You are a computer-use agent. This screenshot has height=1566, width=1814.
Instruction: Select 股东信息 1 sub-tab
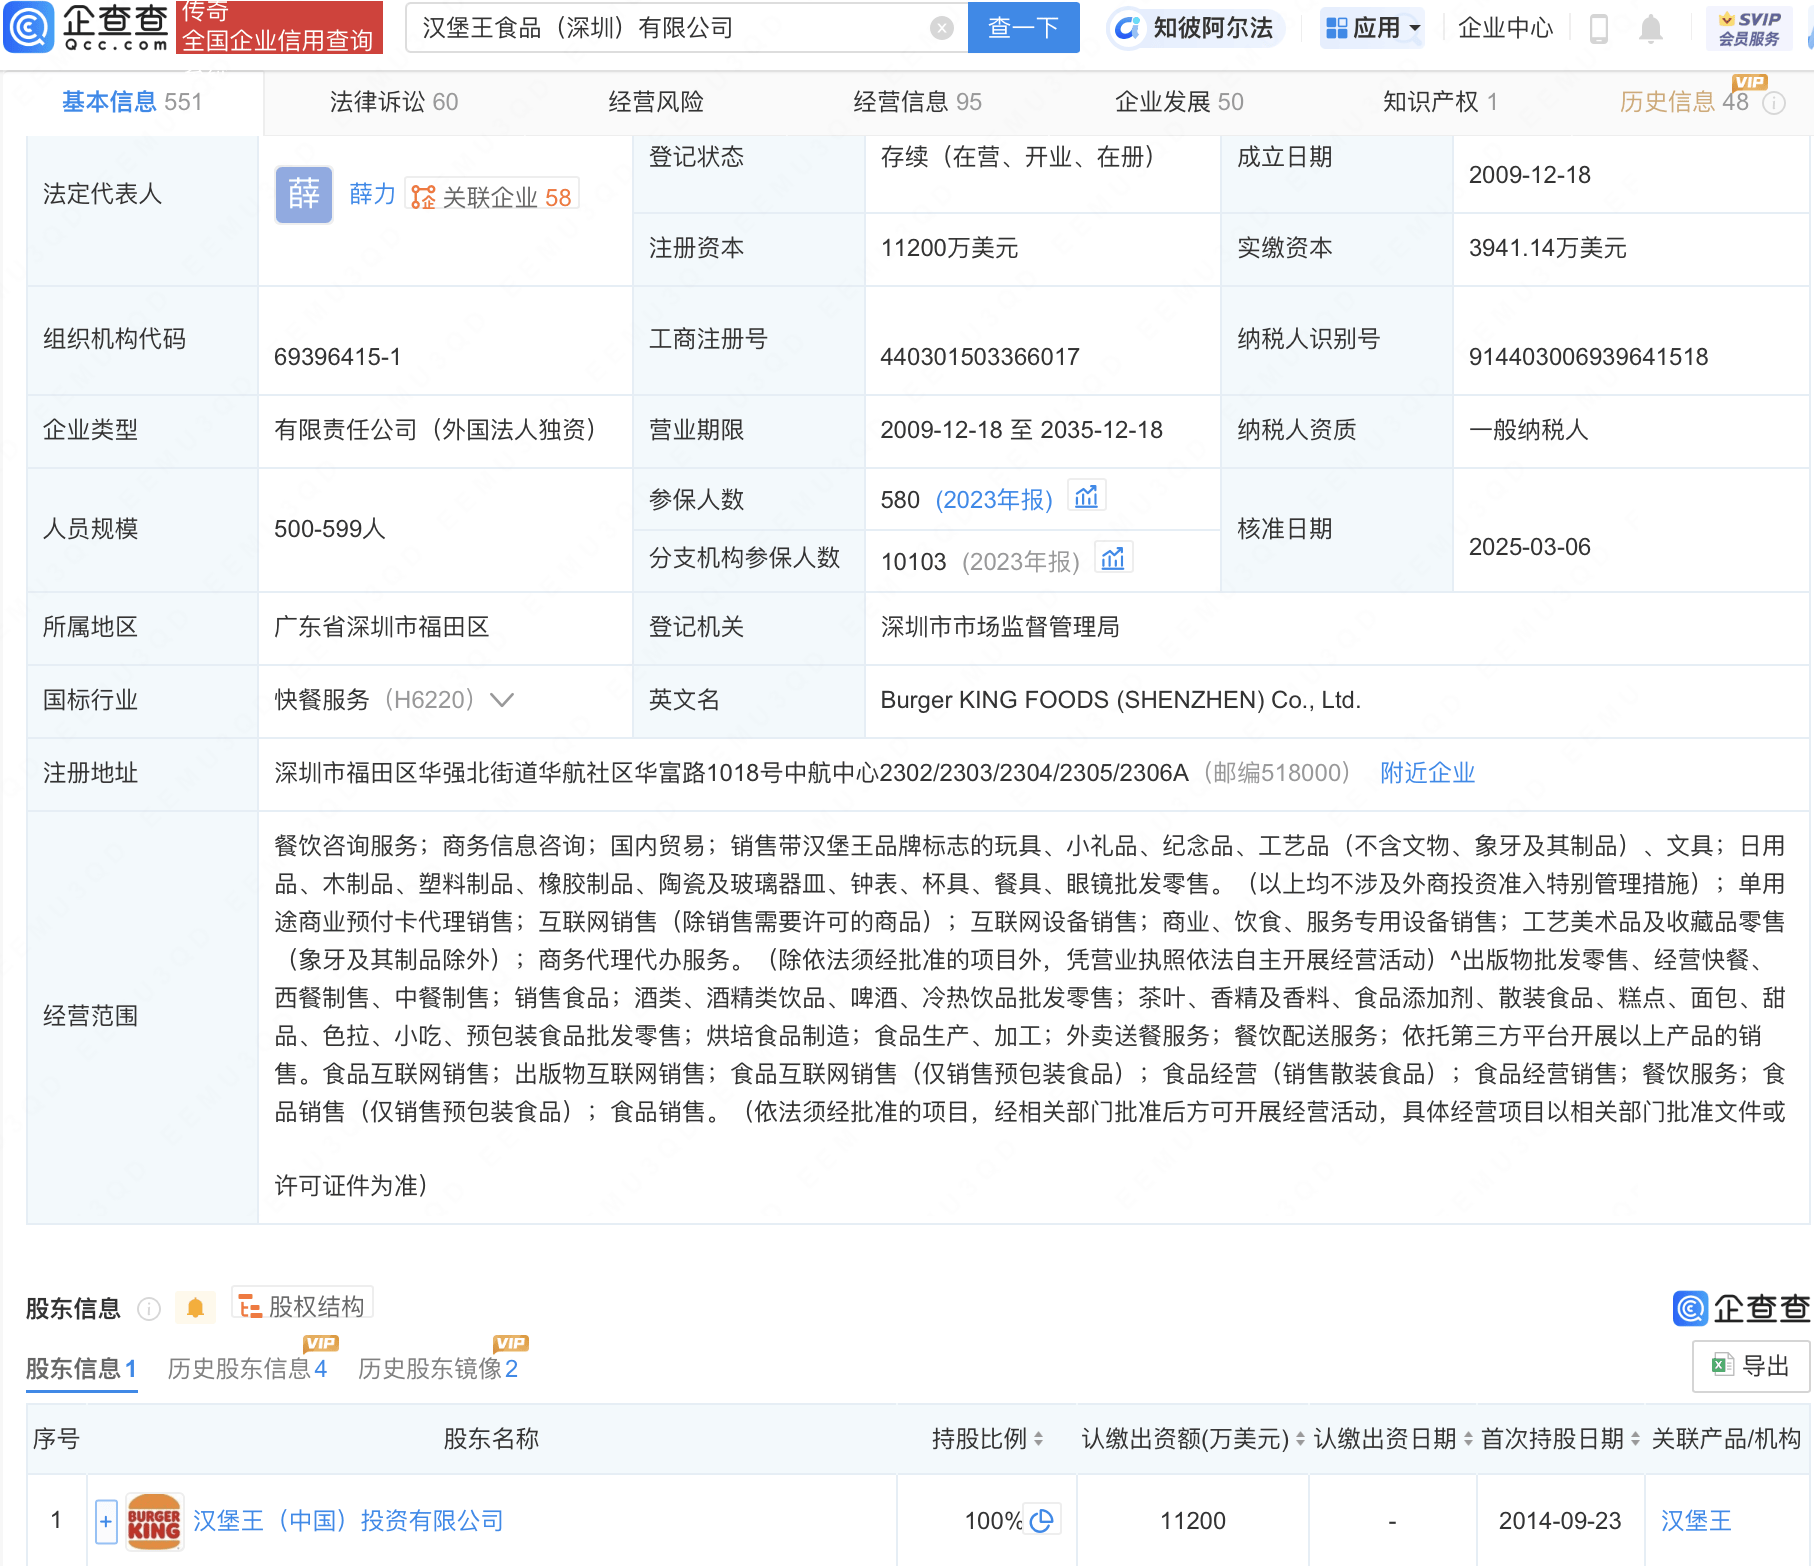81,1368
